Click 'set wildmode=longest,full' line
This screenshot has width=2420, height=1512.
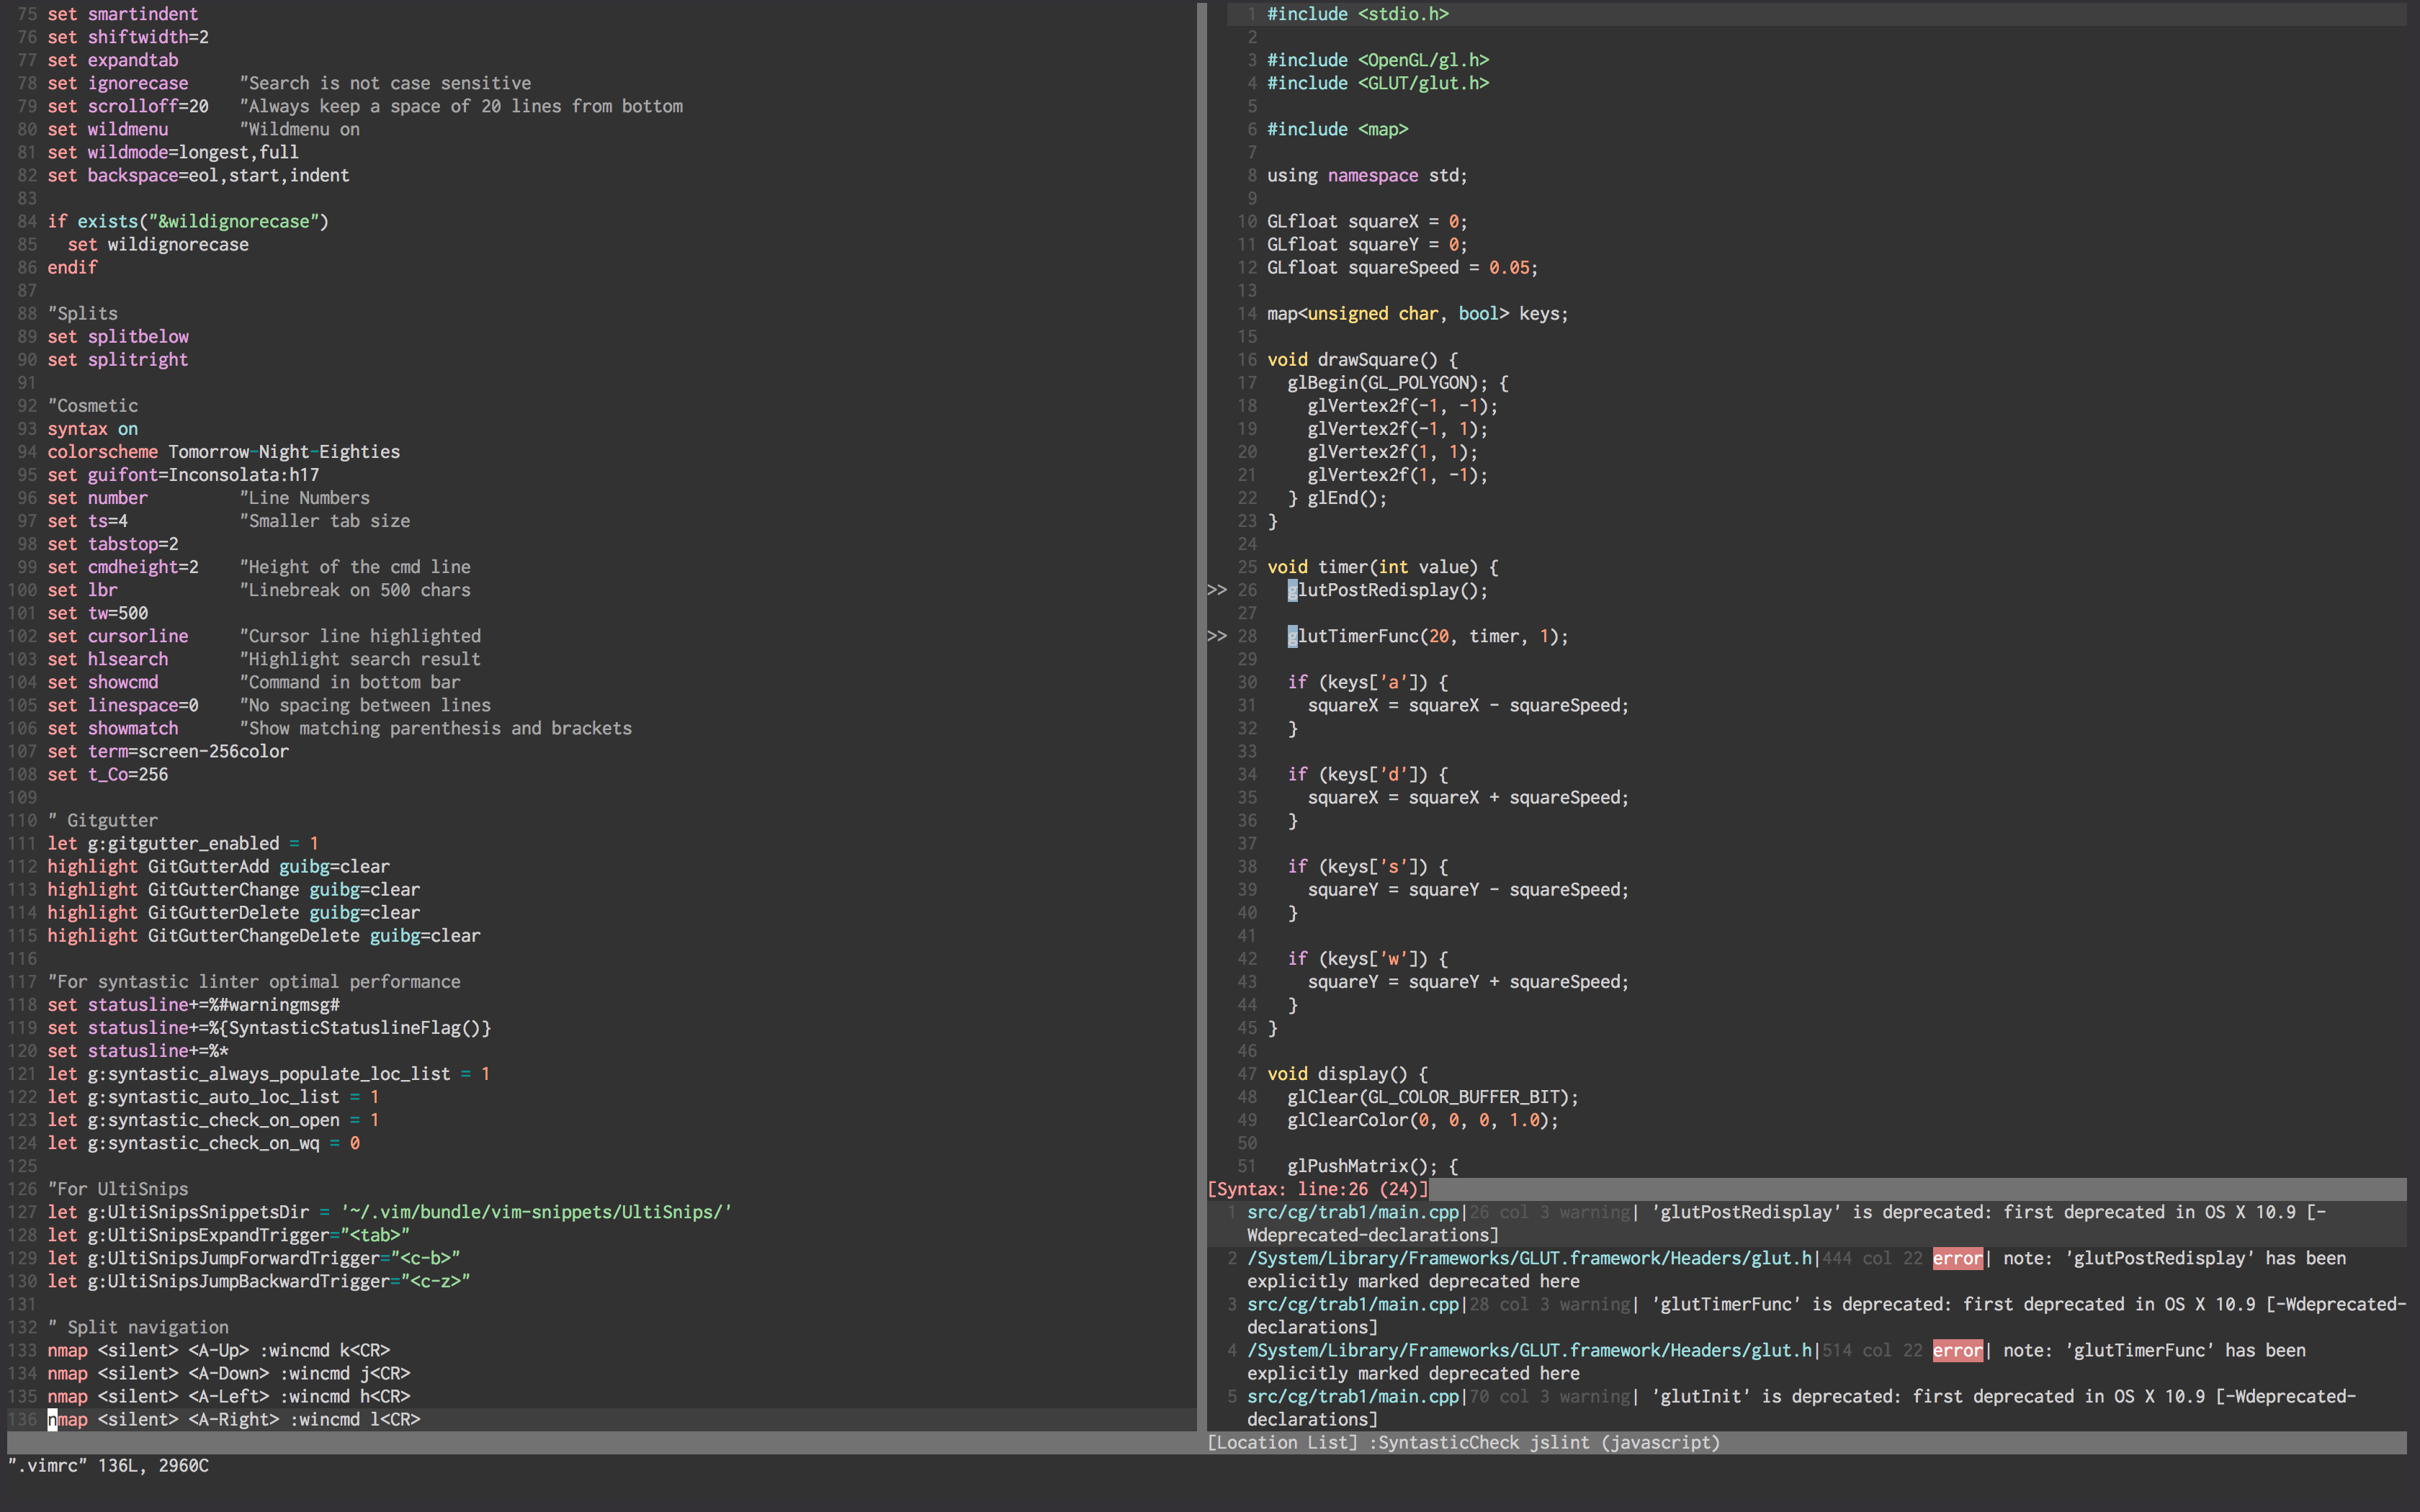point(173,152)
